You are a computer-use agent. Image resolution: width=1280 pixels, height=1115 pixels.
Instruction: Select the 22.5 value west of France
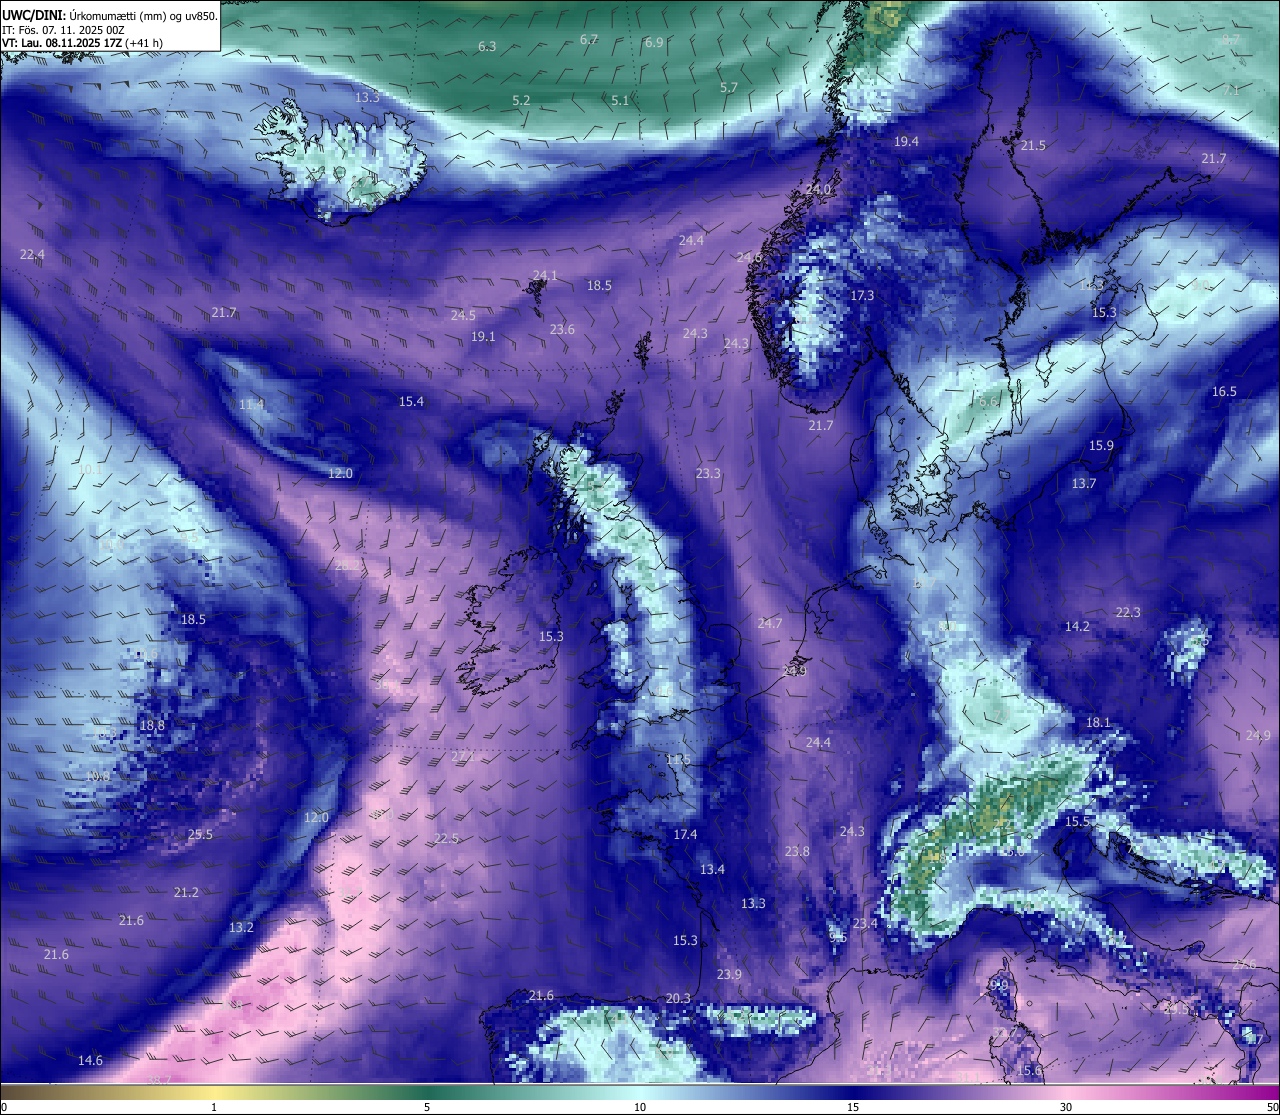click(446, 839)
